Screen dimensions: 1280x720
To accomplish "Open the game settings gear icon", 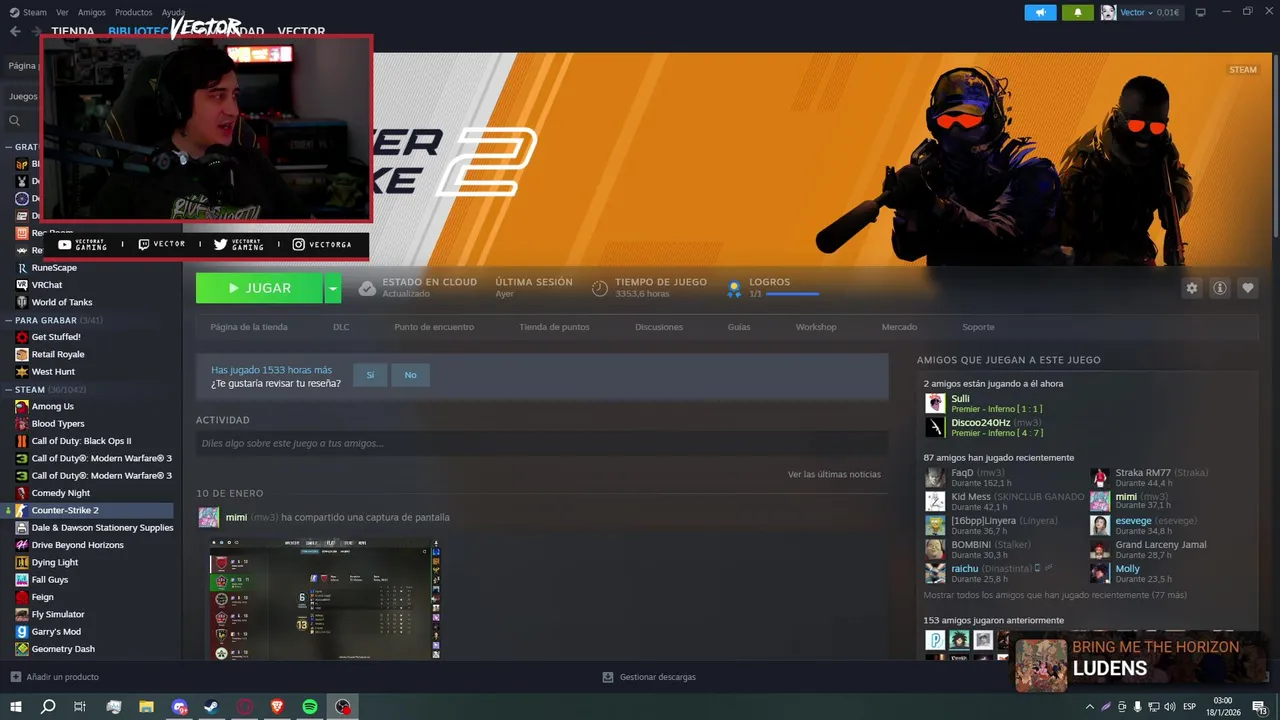I will coord(1192,288).
